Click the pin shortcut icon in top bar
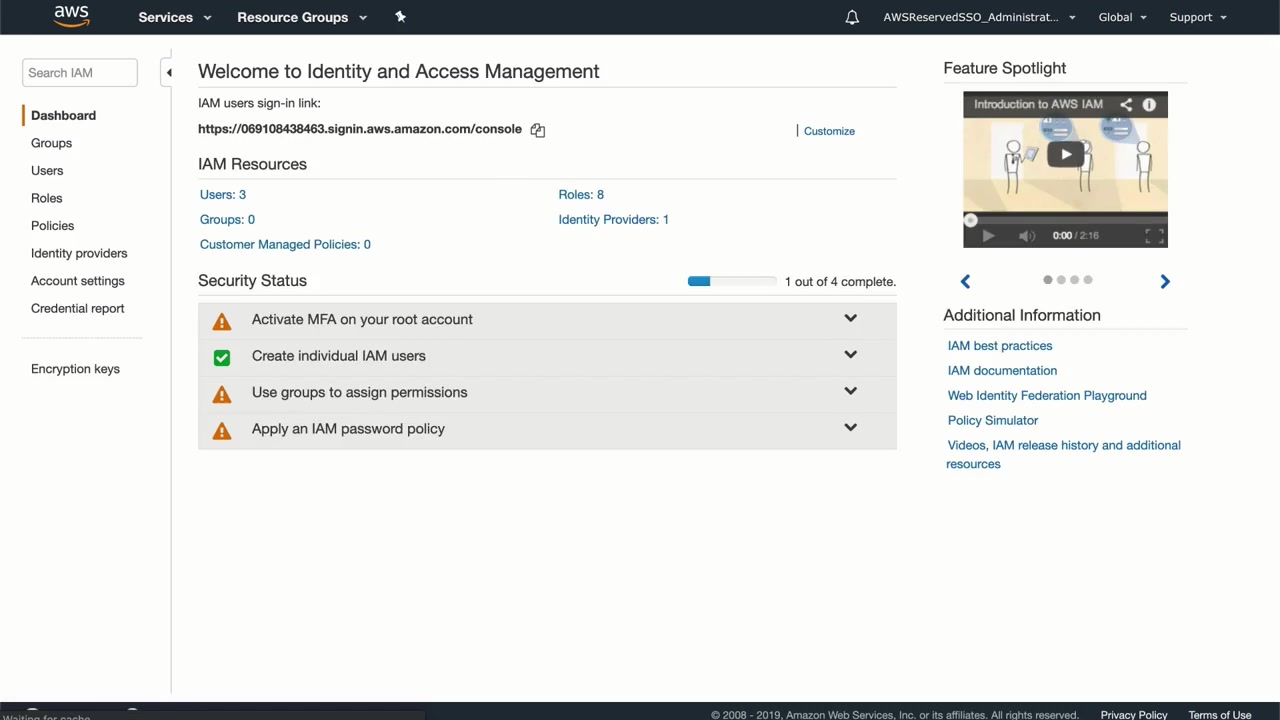This screenshot has height=720, width=1280. coord(400,17)
